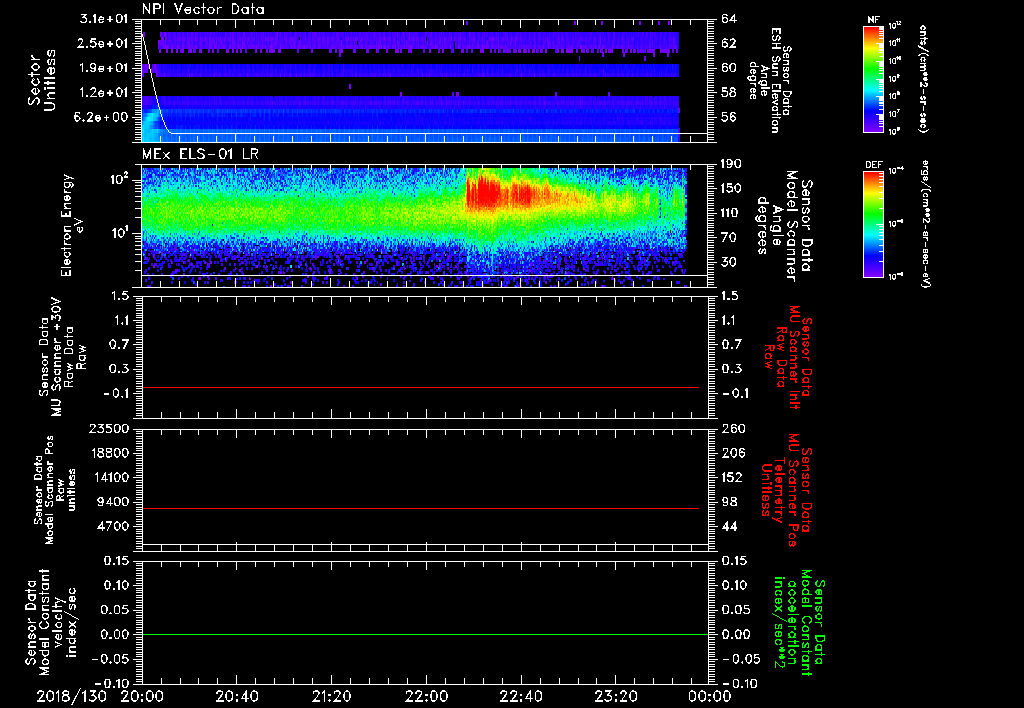This screenshot has width=1024, height=708.
Task: Click the white sun elevation curve in NPI panel
Action: tap(424, 133)
